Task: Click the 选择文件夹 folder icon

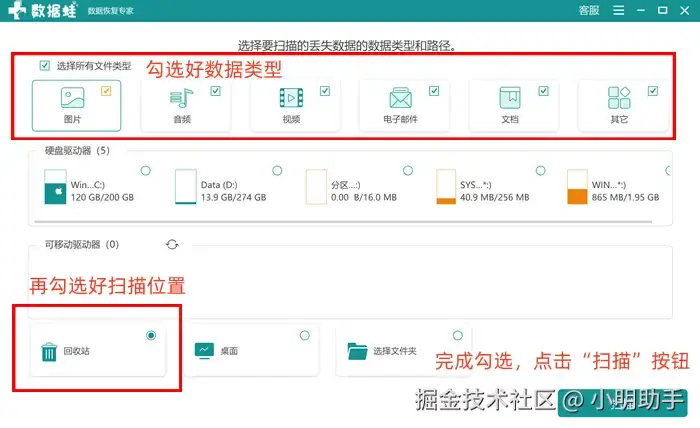Action: [357, 351]
